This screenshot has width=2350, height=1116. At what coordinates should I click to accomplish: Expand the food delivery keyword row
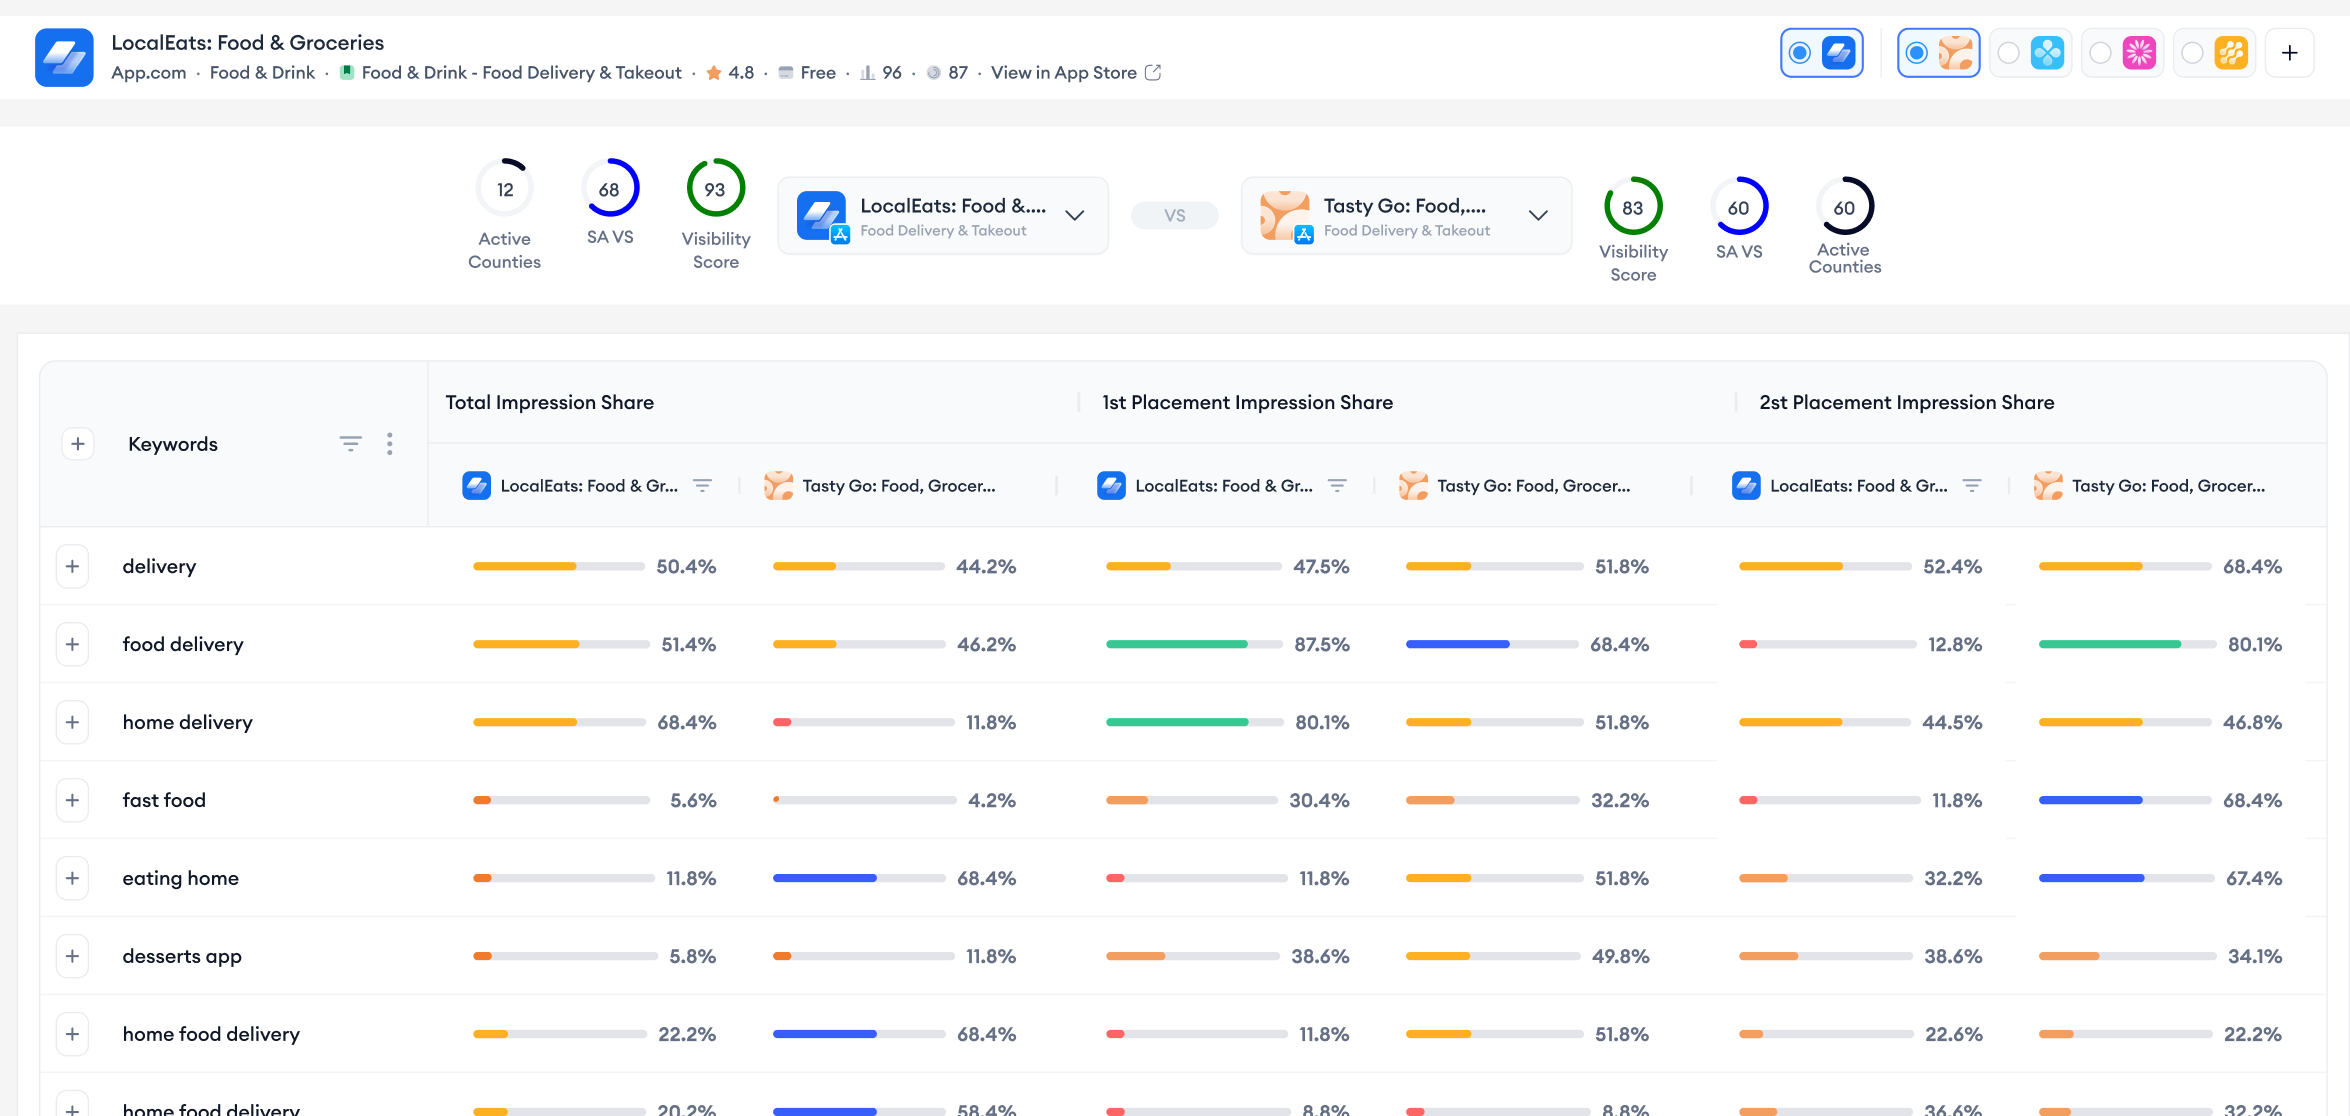(x=72, y=644)
